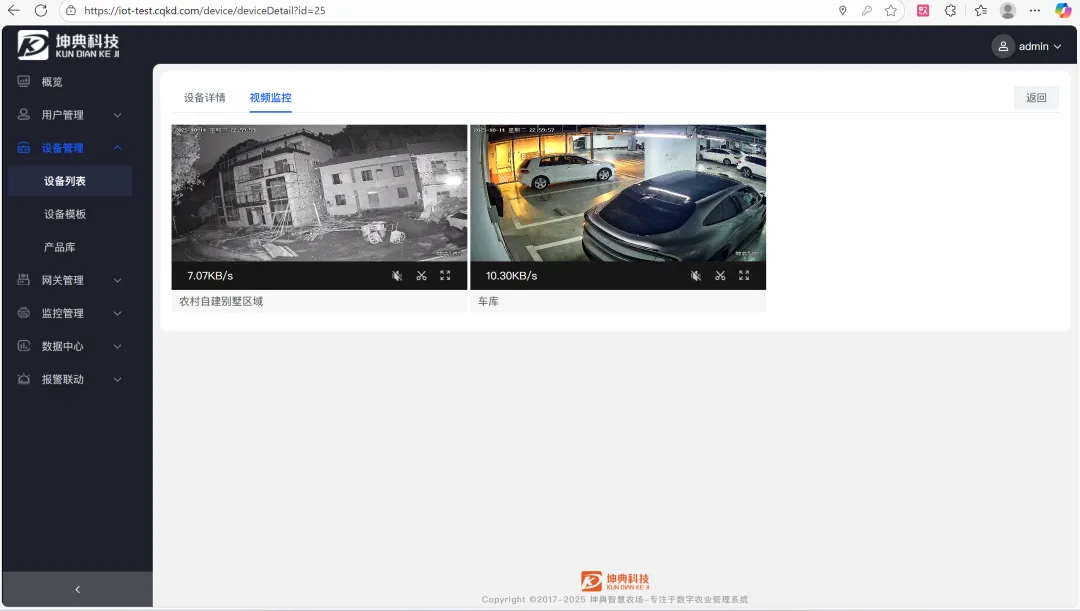This screenshot has height=611, width=1080.
Task: Click the 返回 button
Action: pos(1036,98)
